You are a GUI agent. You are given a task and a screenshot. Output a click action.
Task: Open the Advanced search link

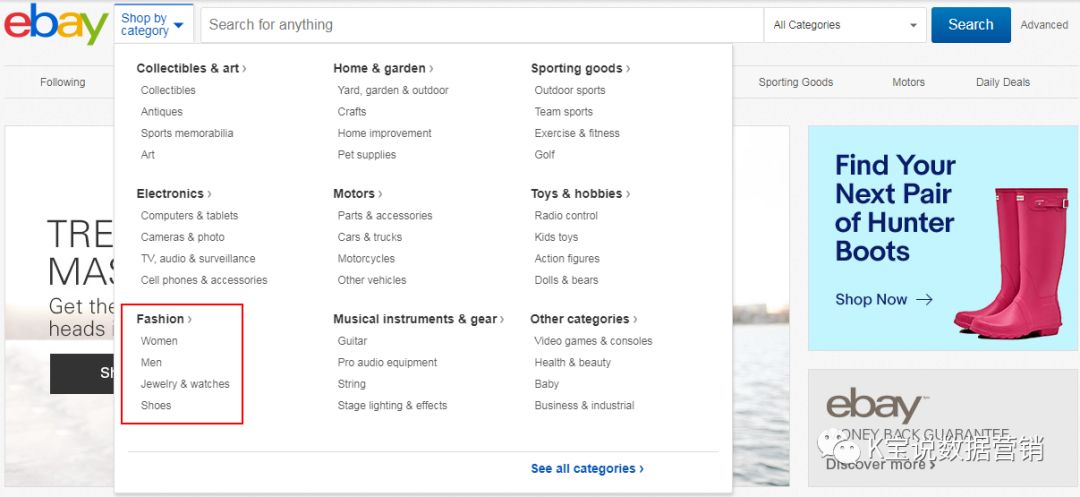(x=1044, y=25)
